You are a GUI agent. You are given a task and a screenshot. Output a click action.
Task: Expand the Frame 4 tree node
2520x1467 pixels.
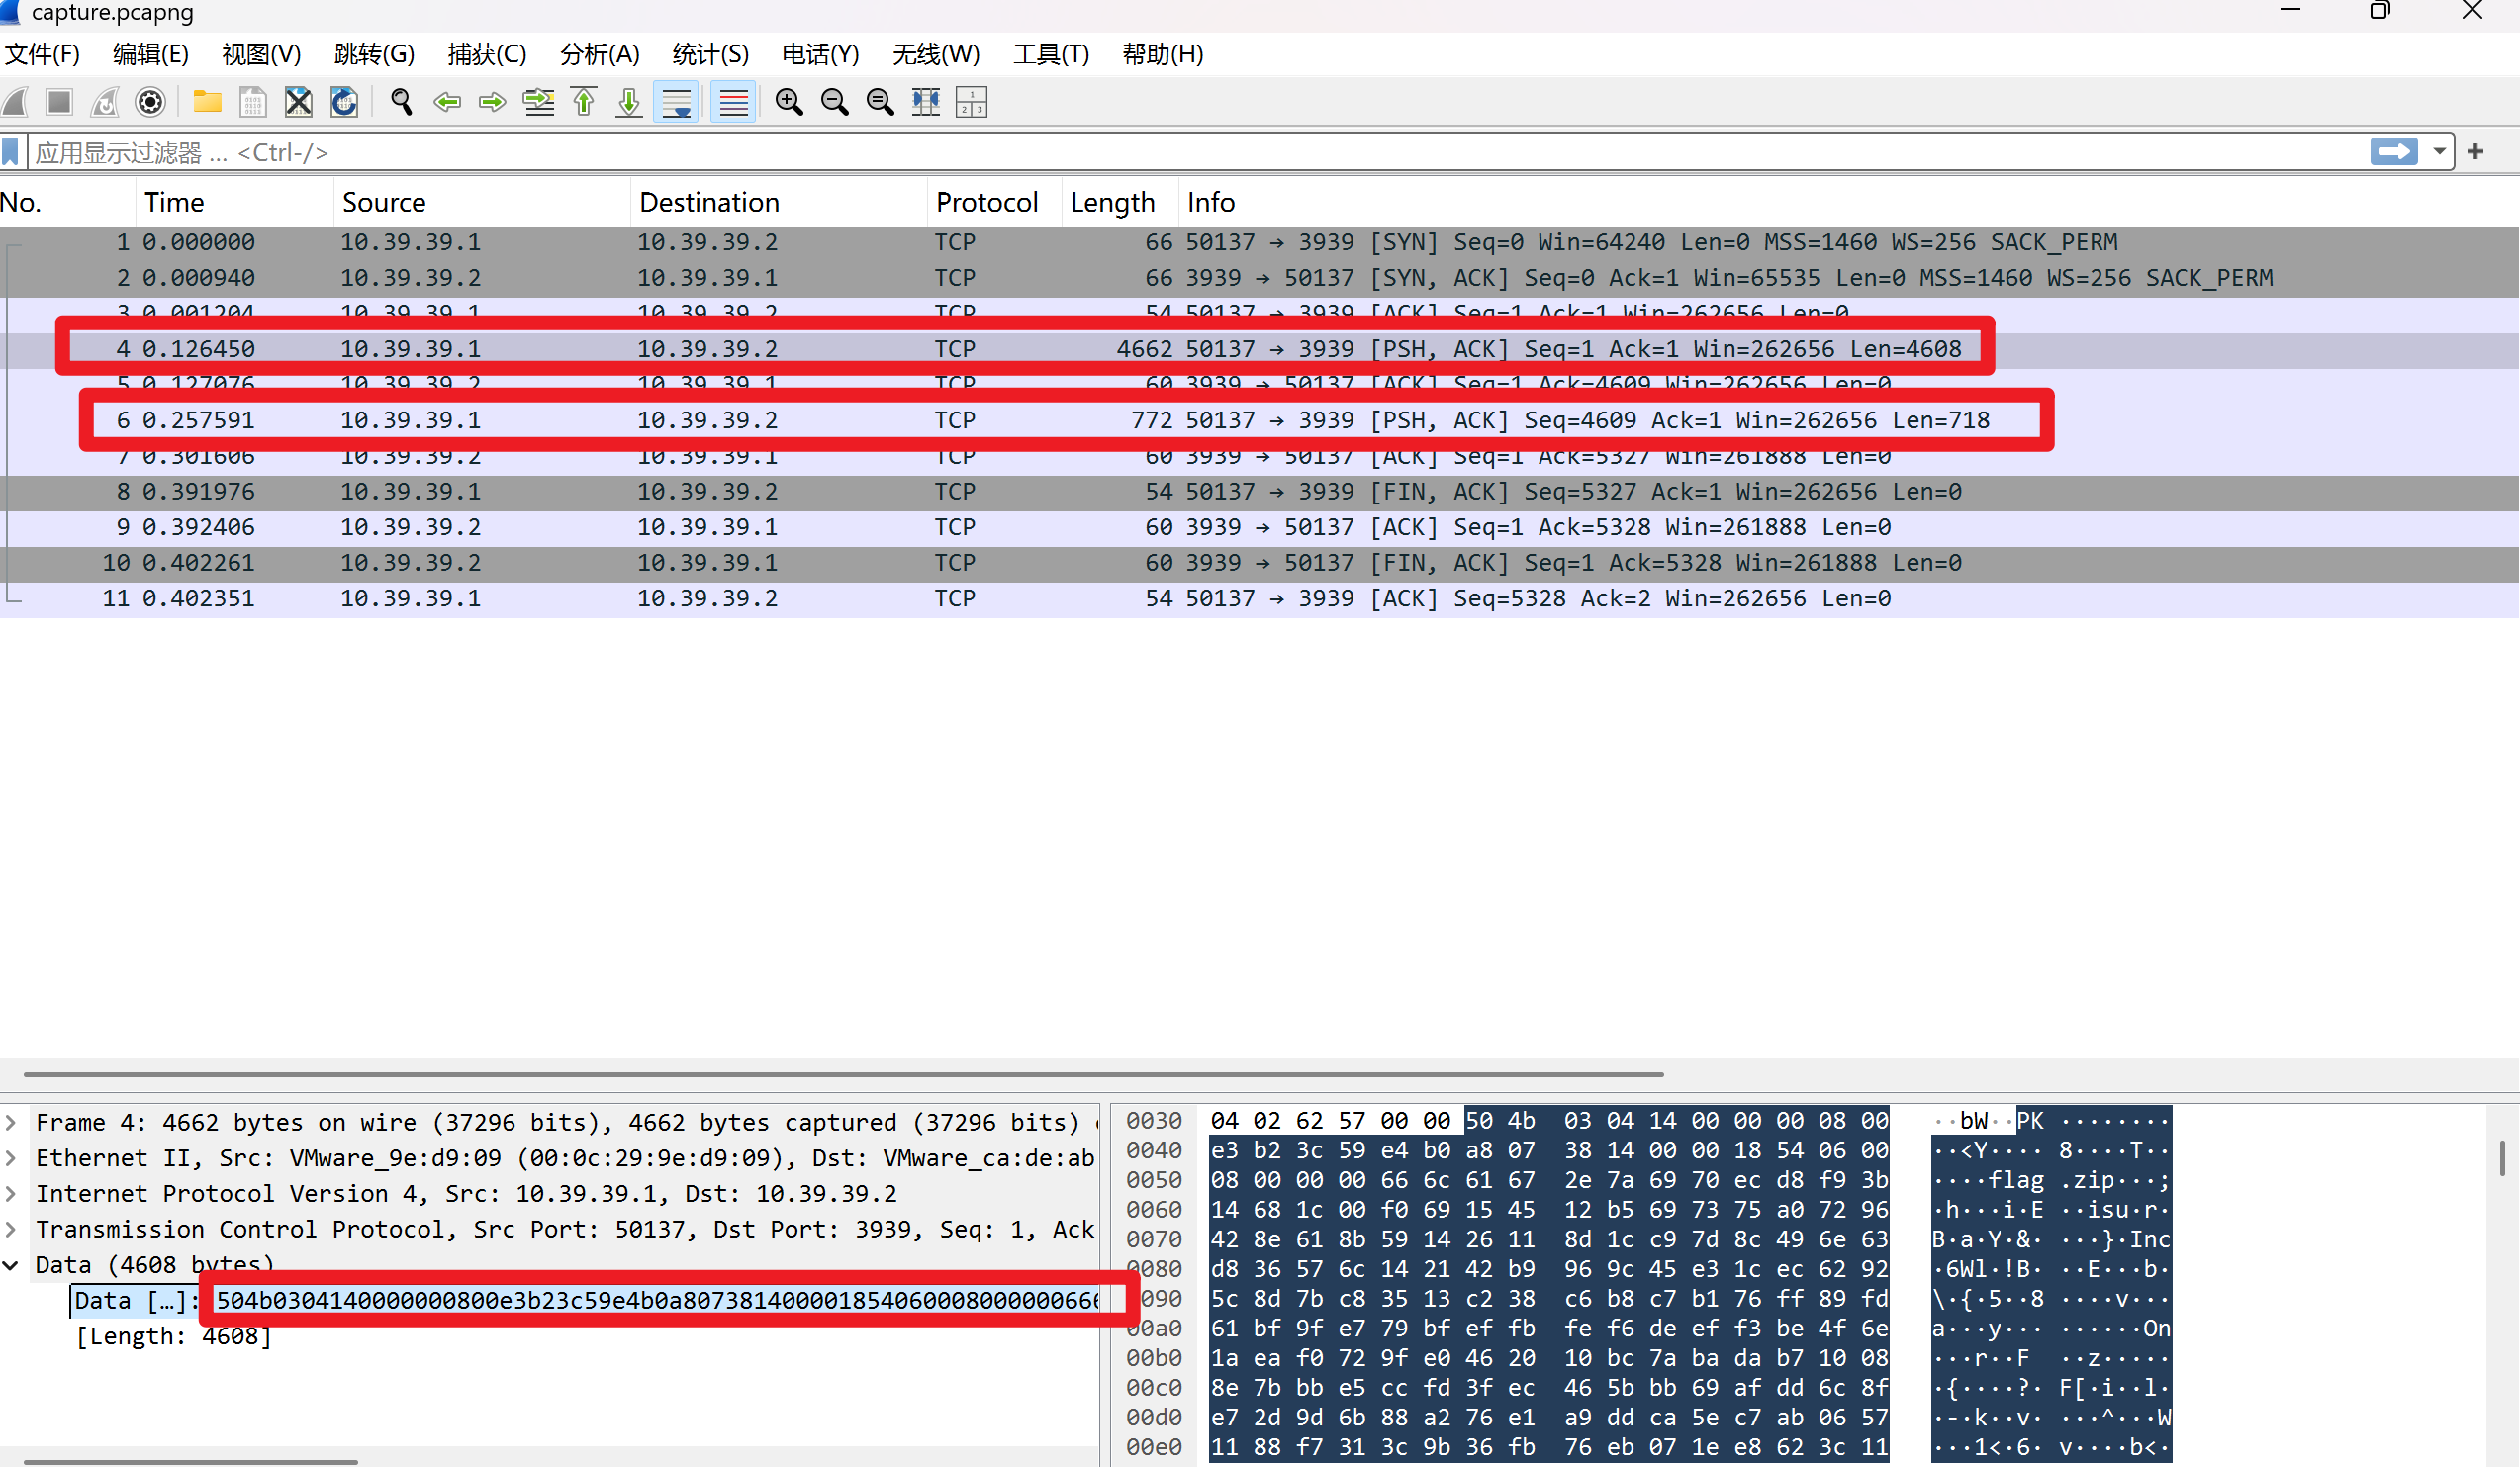pos(11,1122)
